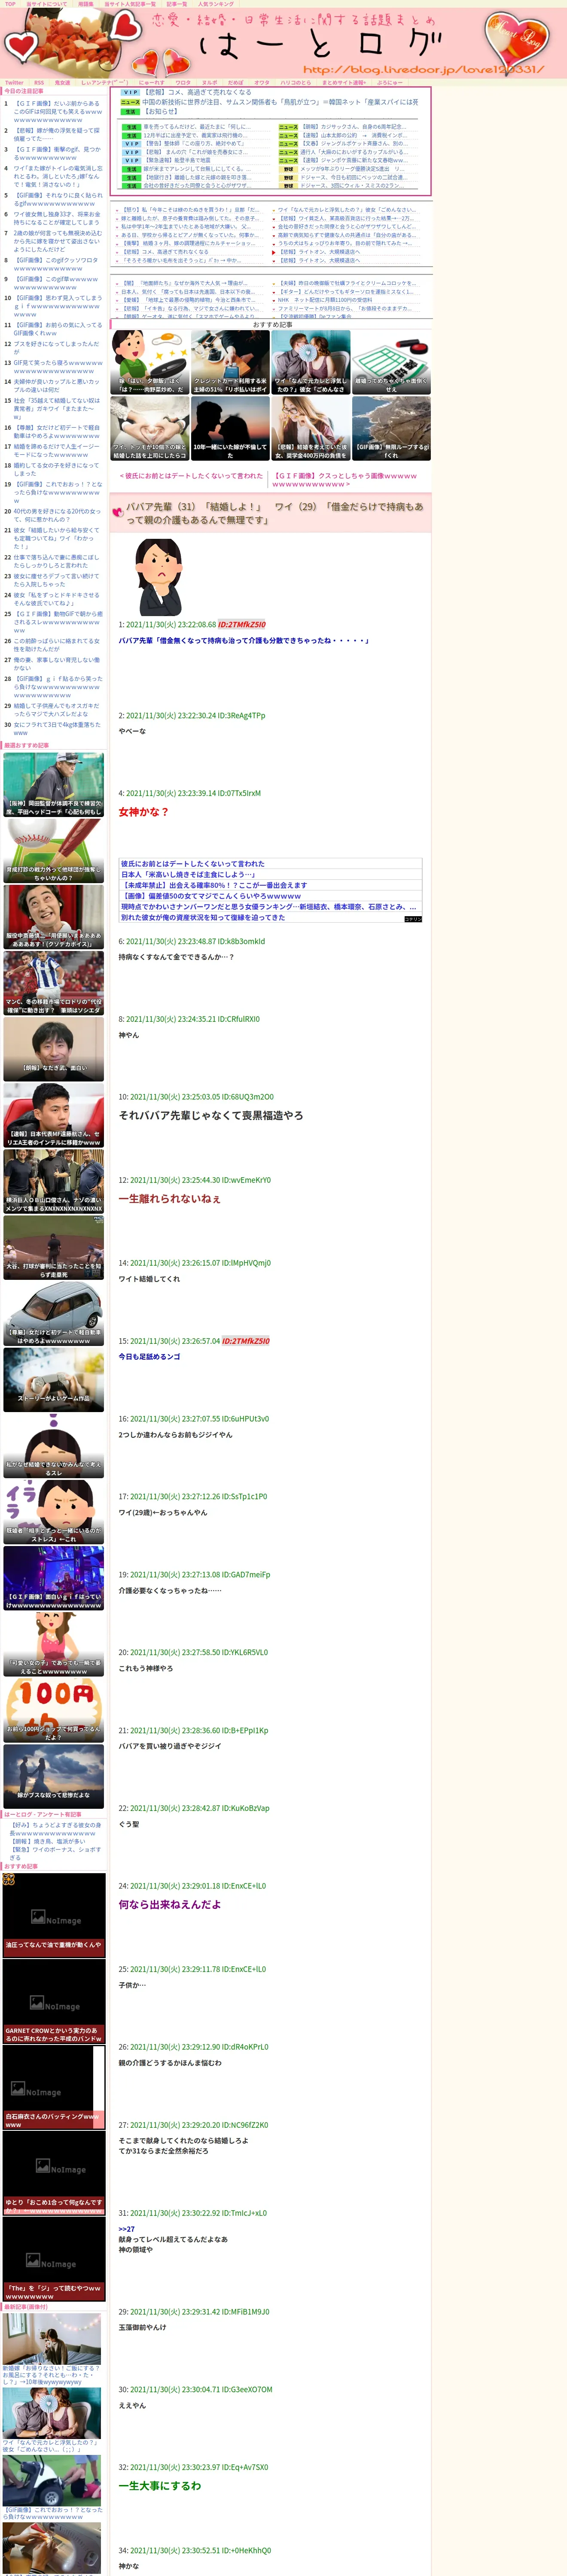Select comment text 一生大事にするわ

(x=160, y=2486)
